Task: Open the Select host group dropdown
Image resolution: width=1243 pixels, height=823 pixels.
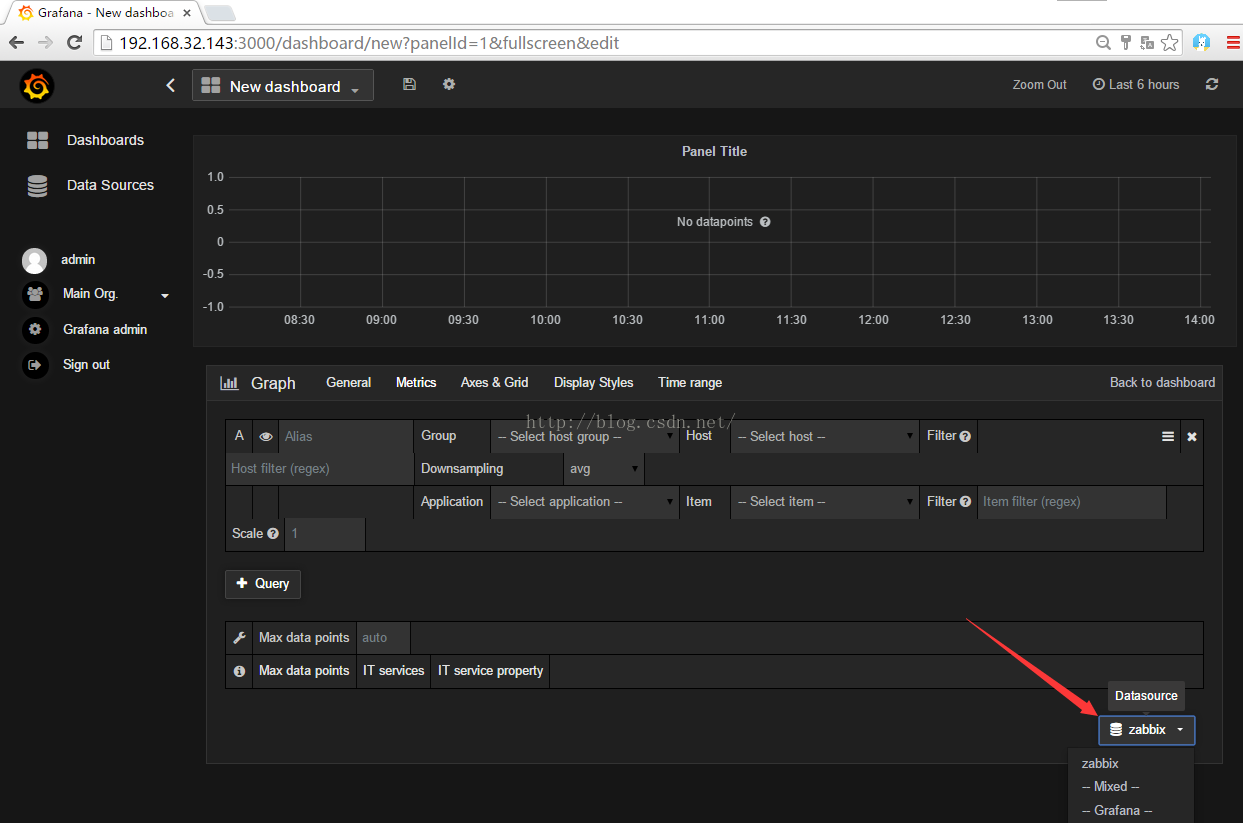Action: (x=585, y=437)
